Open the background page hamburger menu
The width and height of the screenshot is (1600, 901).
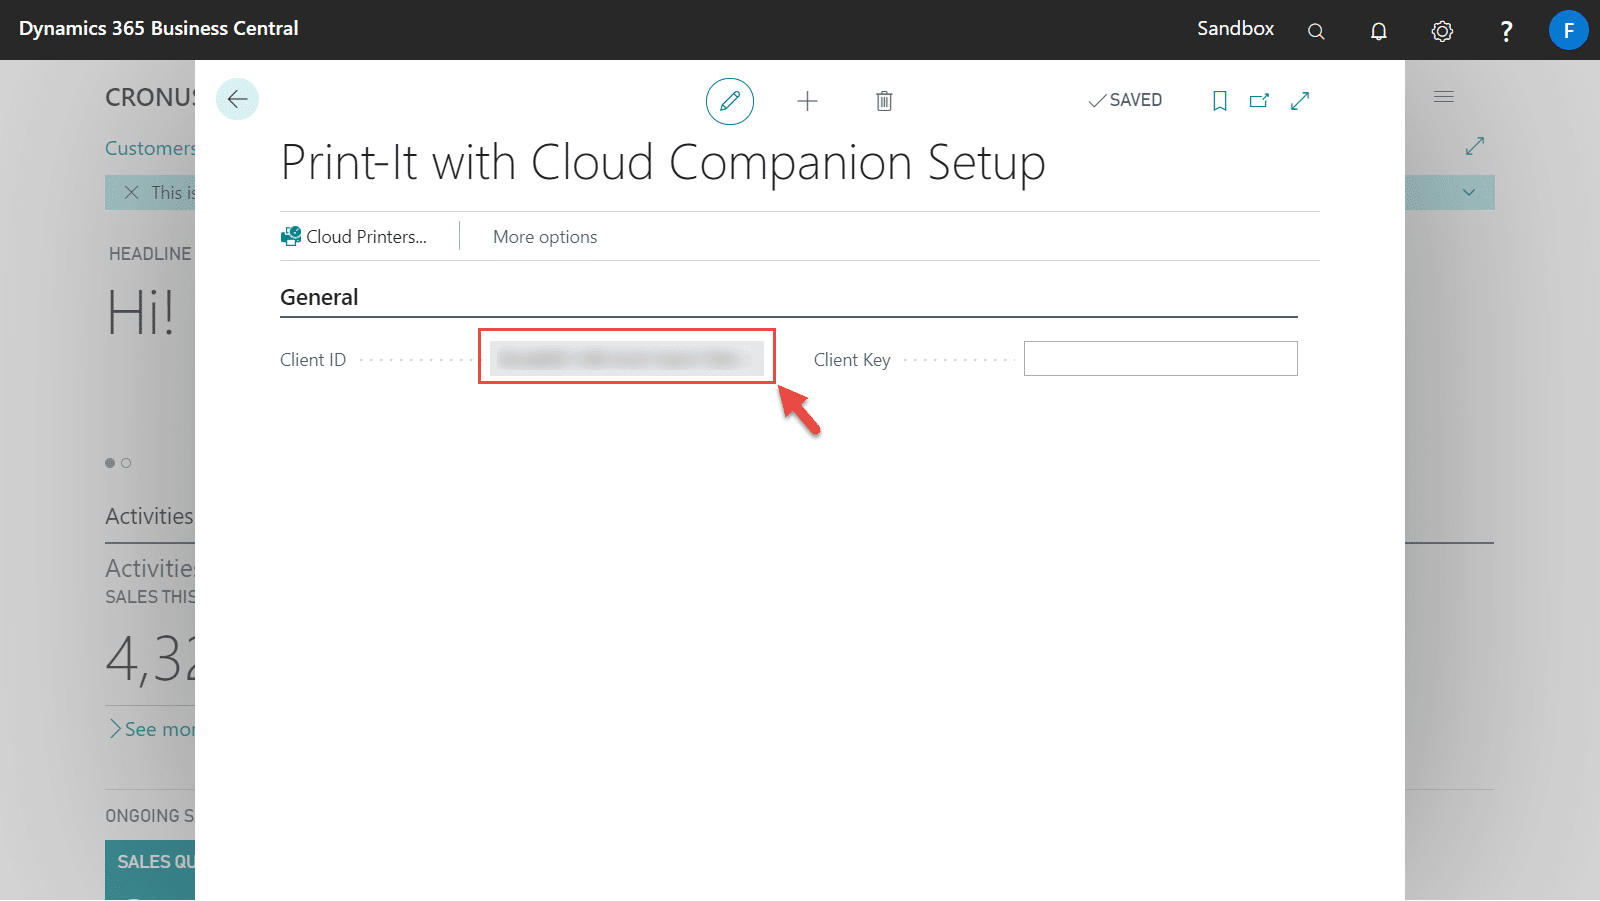[x=1444, y=97]
